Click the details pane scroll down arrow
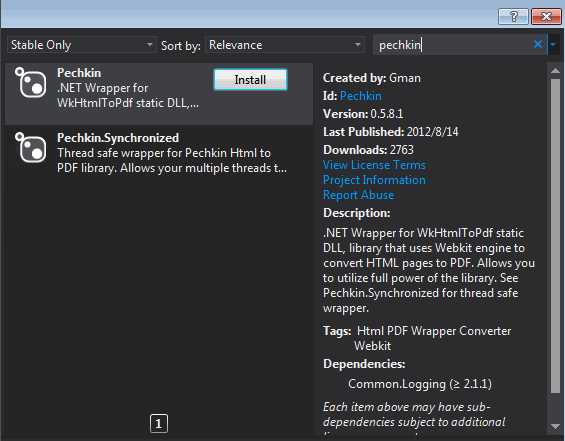565x441 pixels. click(x=555, y=427)
